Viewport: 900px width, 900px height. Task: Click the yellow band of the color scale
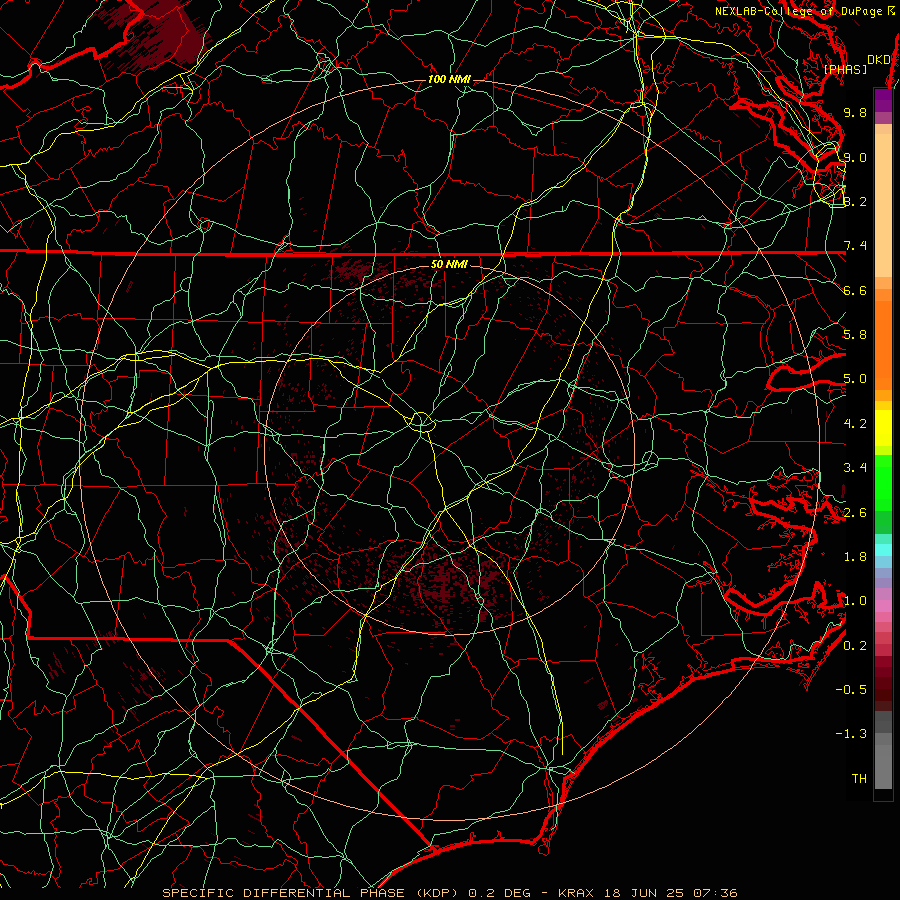click(x=883, y=428)
